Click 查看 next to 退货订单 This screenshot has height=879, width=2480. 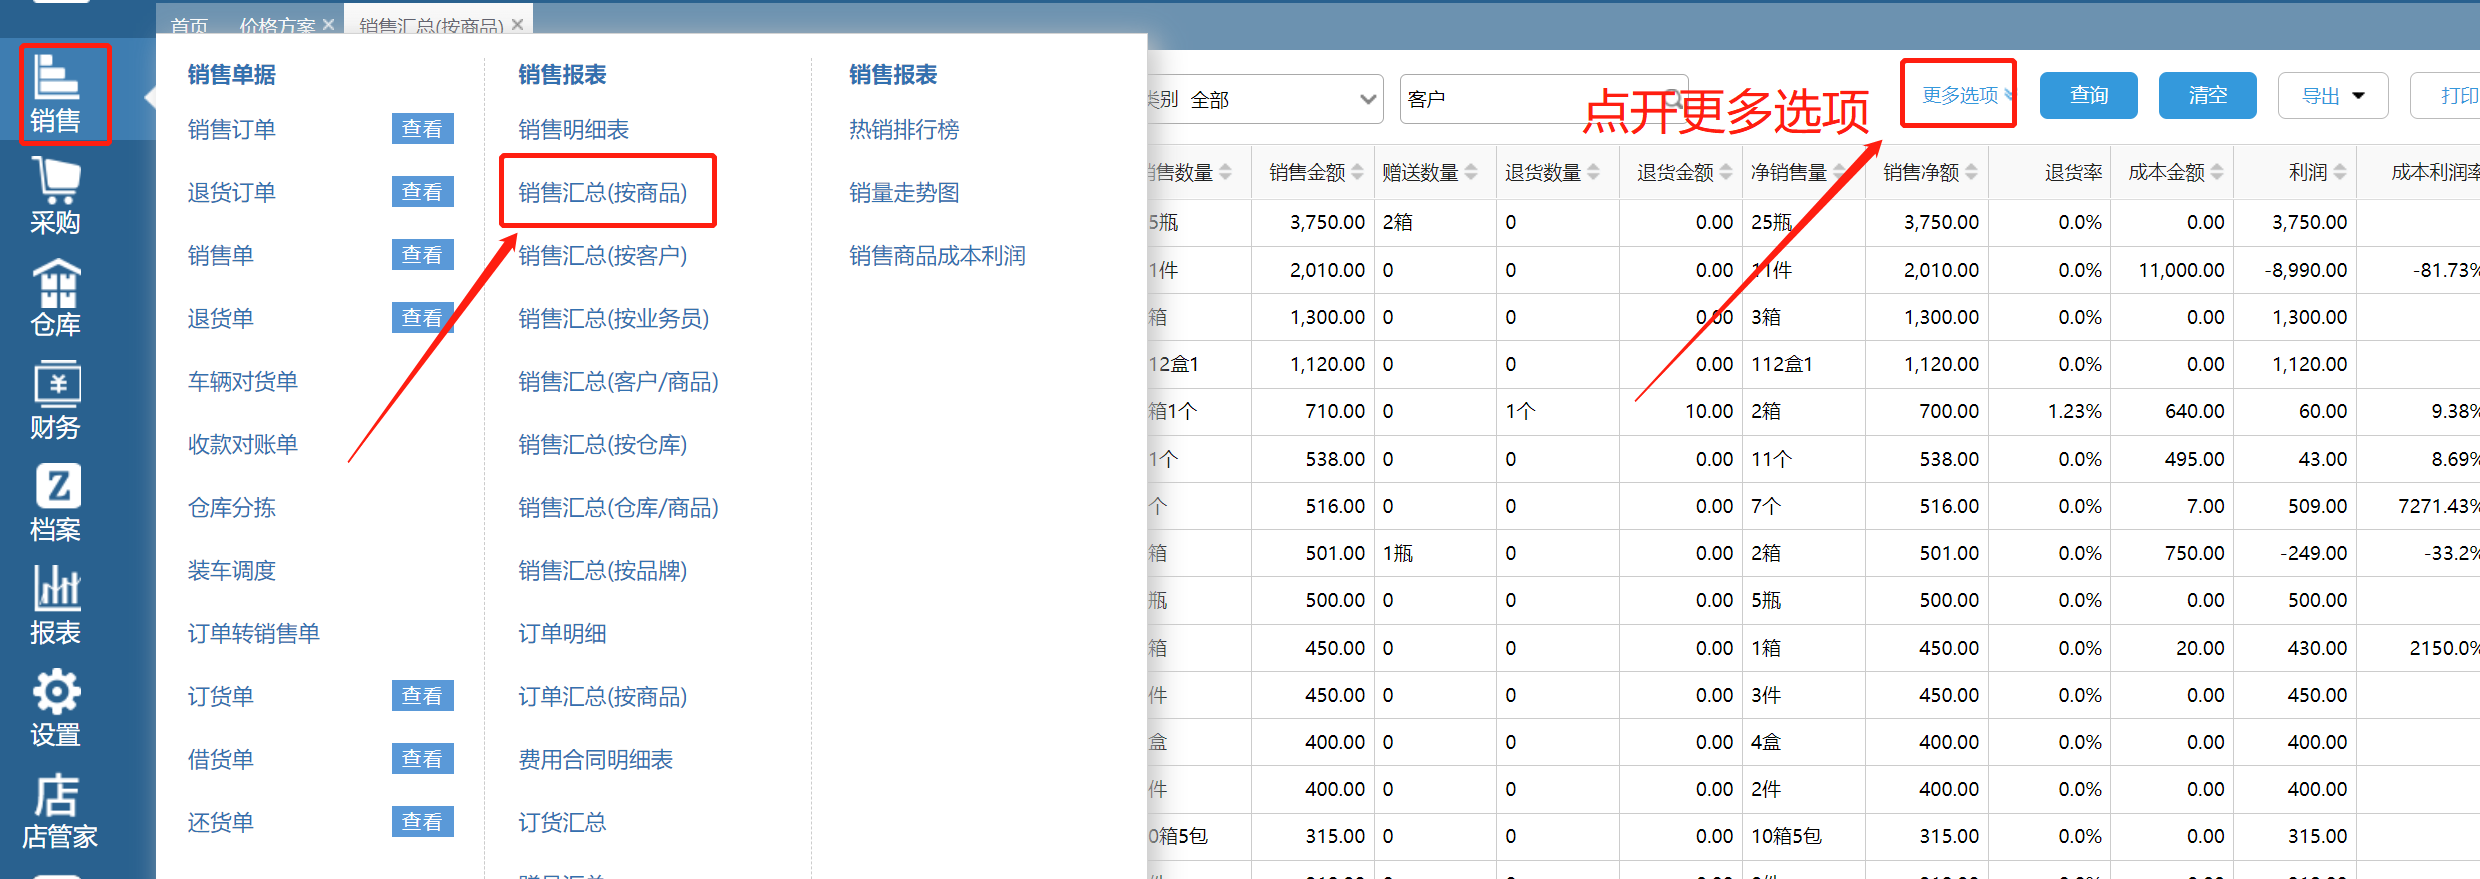tap(422, 192)
